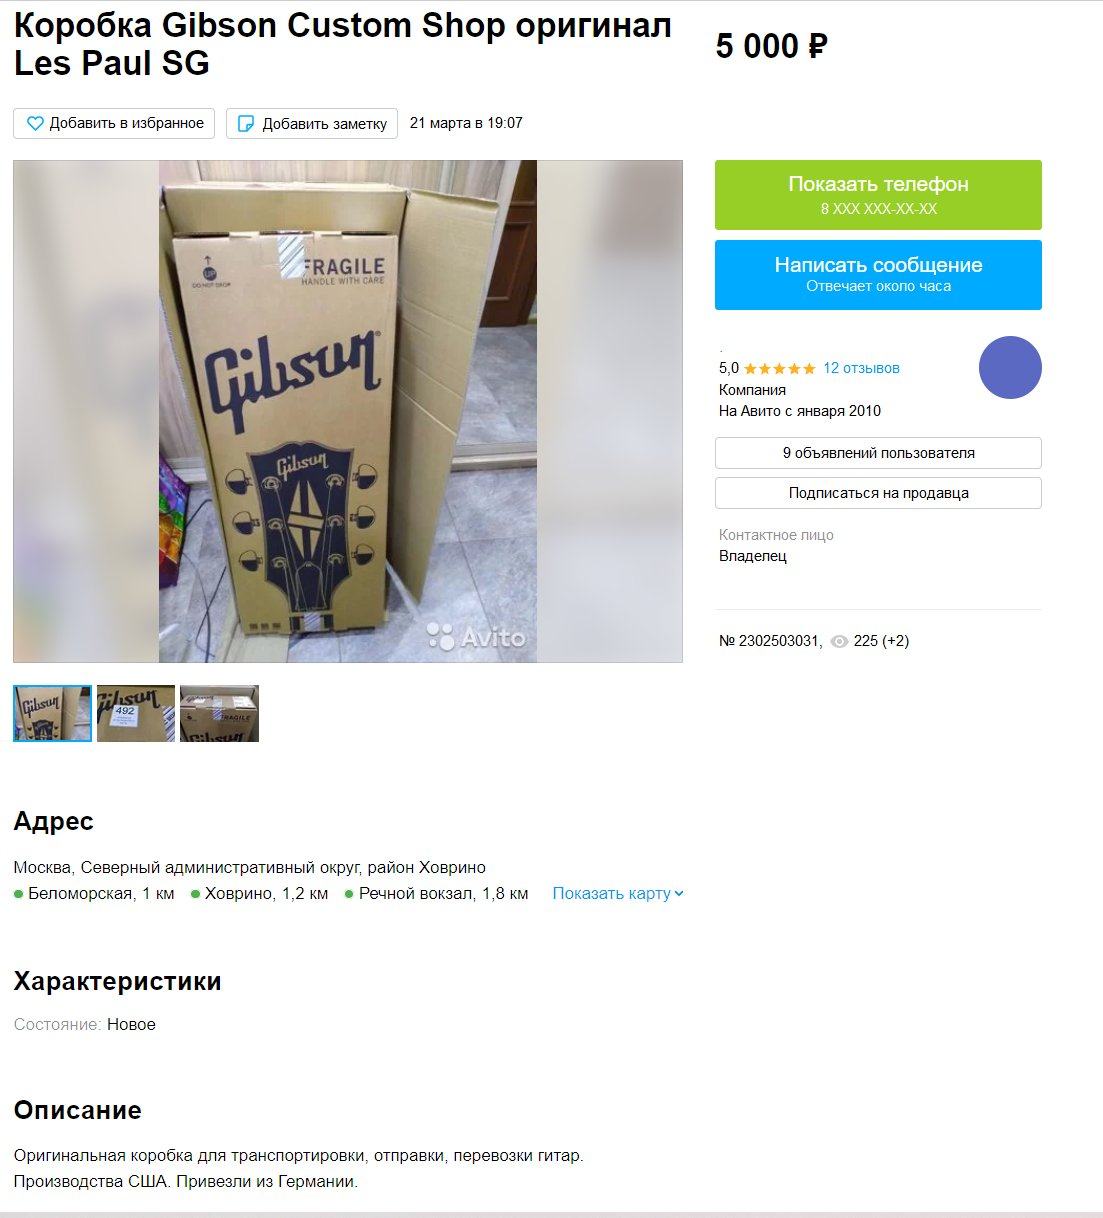Click the Добавить заметку button

click(312, 124)
